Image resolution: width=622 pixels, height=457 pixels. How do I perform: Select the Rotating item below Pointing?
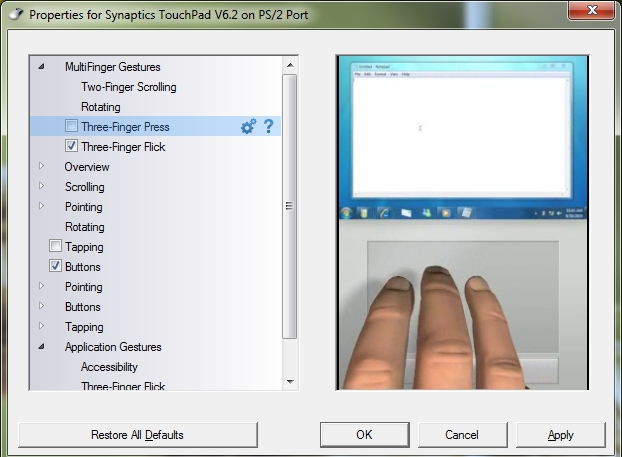pyautogui.click(x=84, y=227)
